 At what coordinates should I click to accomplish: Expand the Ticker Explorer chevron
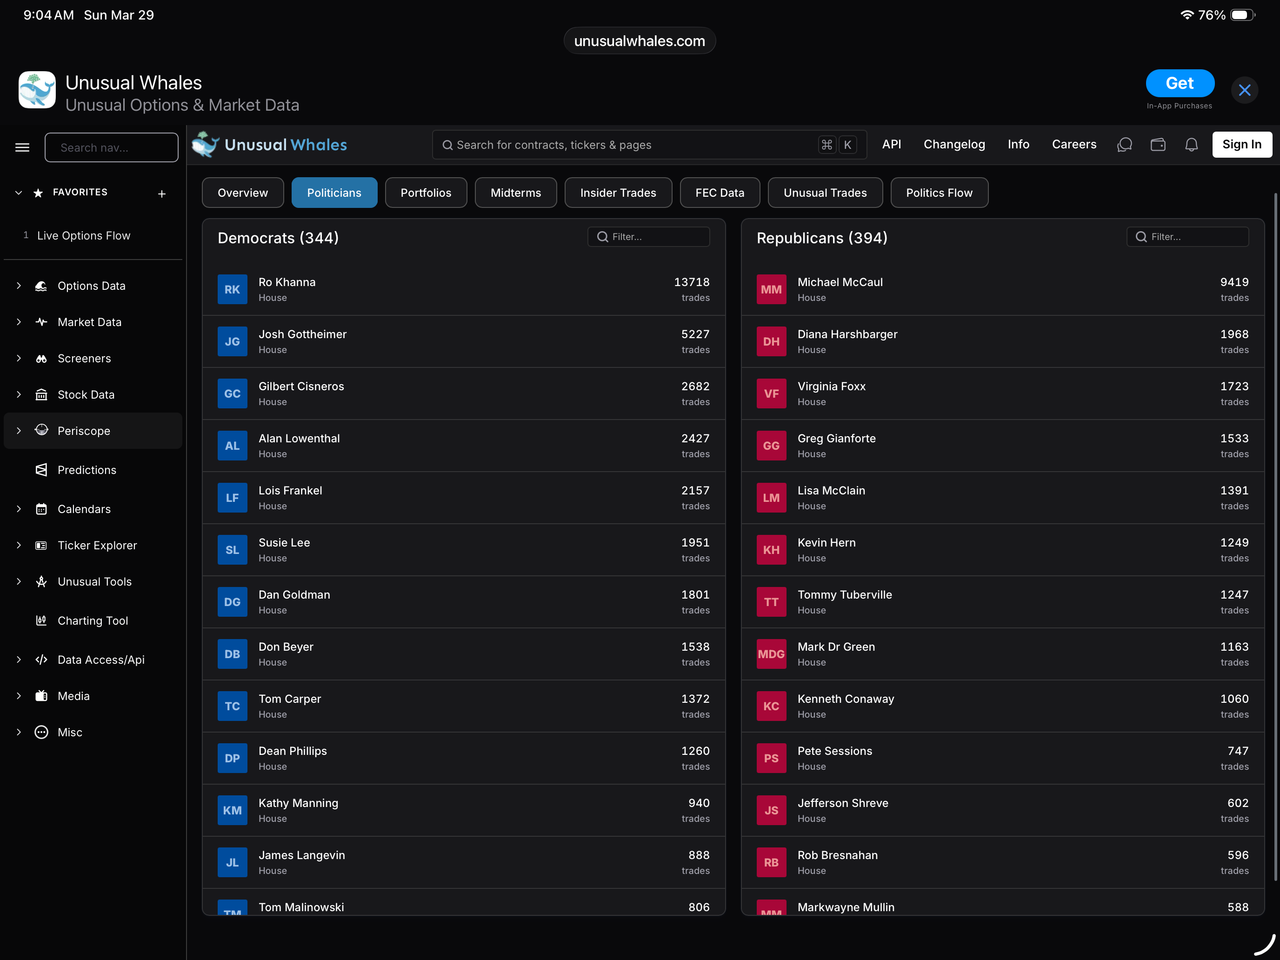point(18,545)
